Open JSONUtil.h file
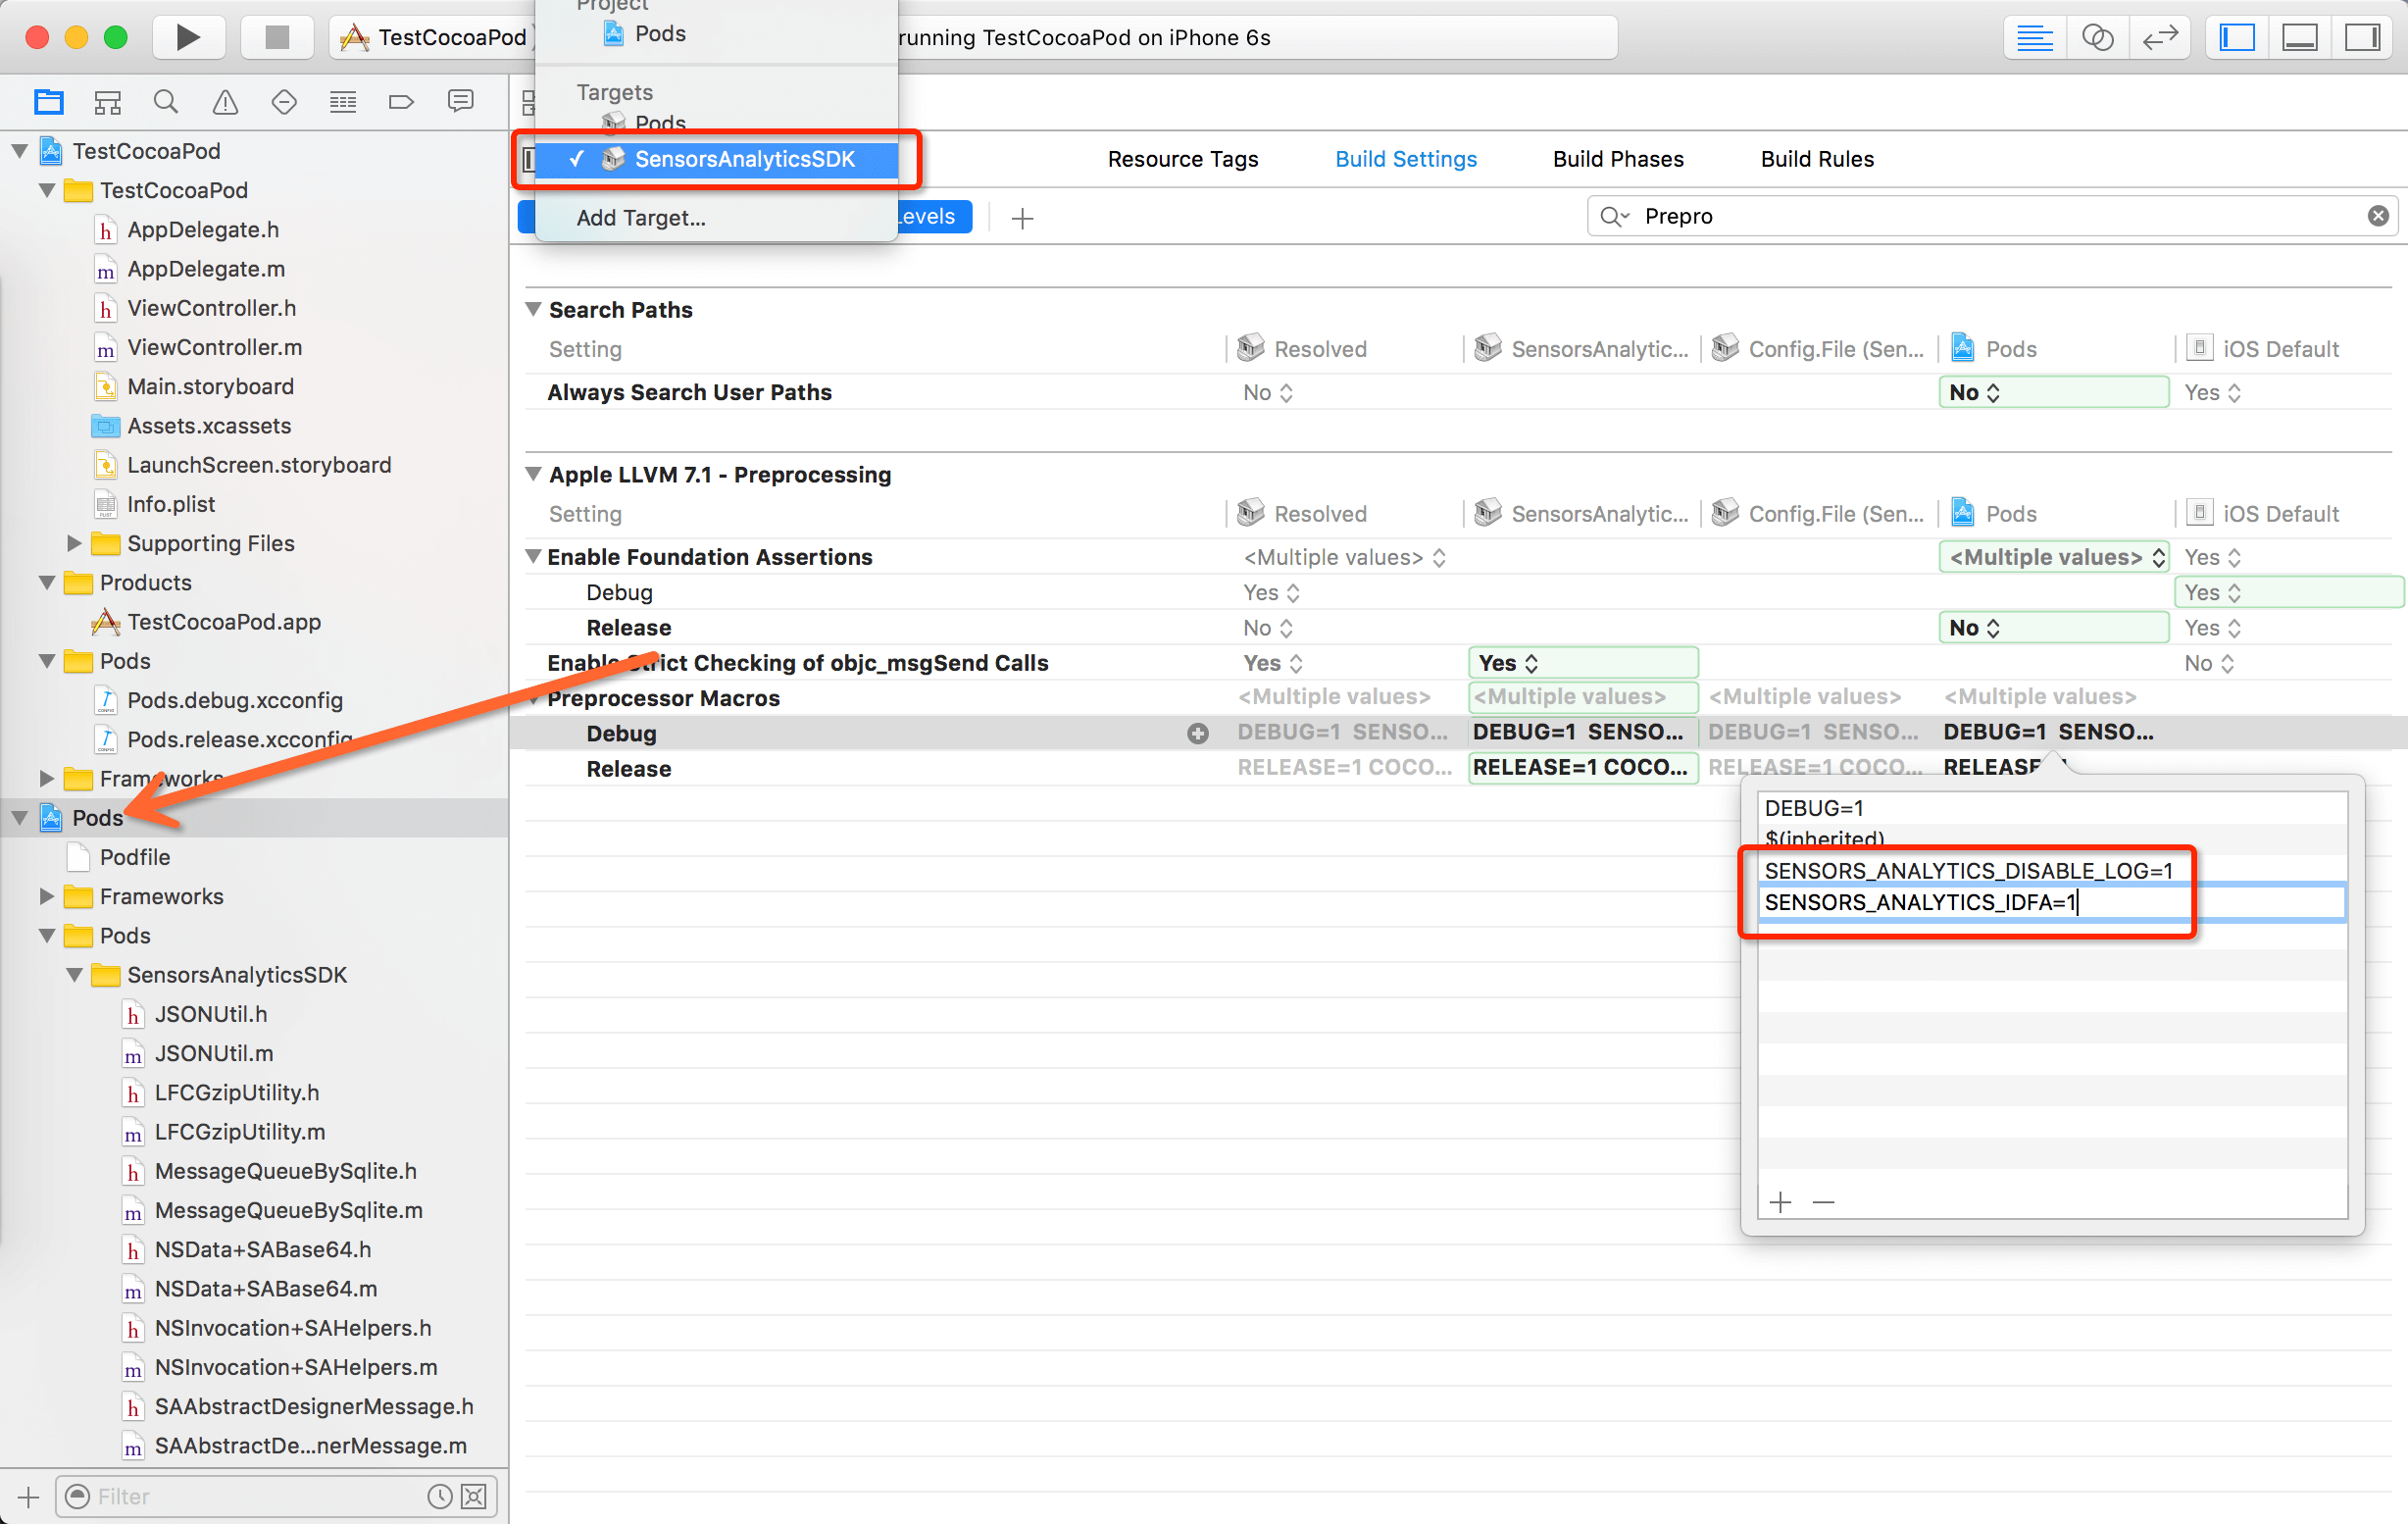Viewport: 2408px width, 1524px height. 211,1015
